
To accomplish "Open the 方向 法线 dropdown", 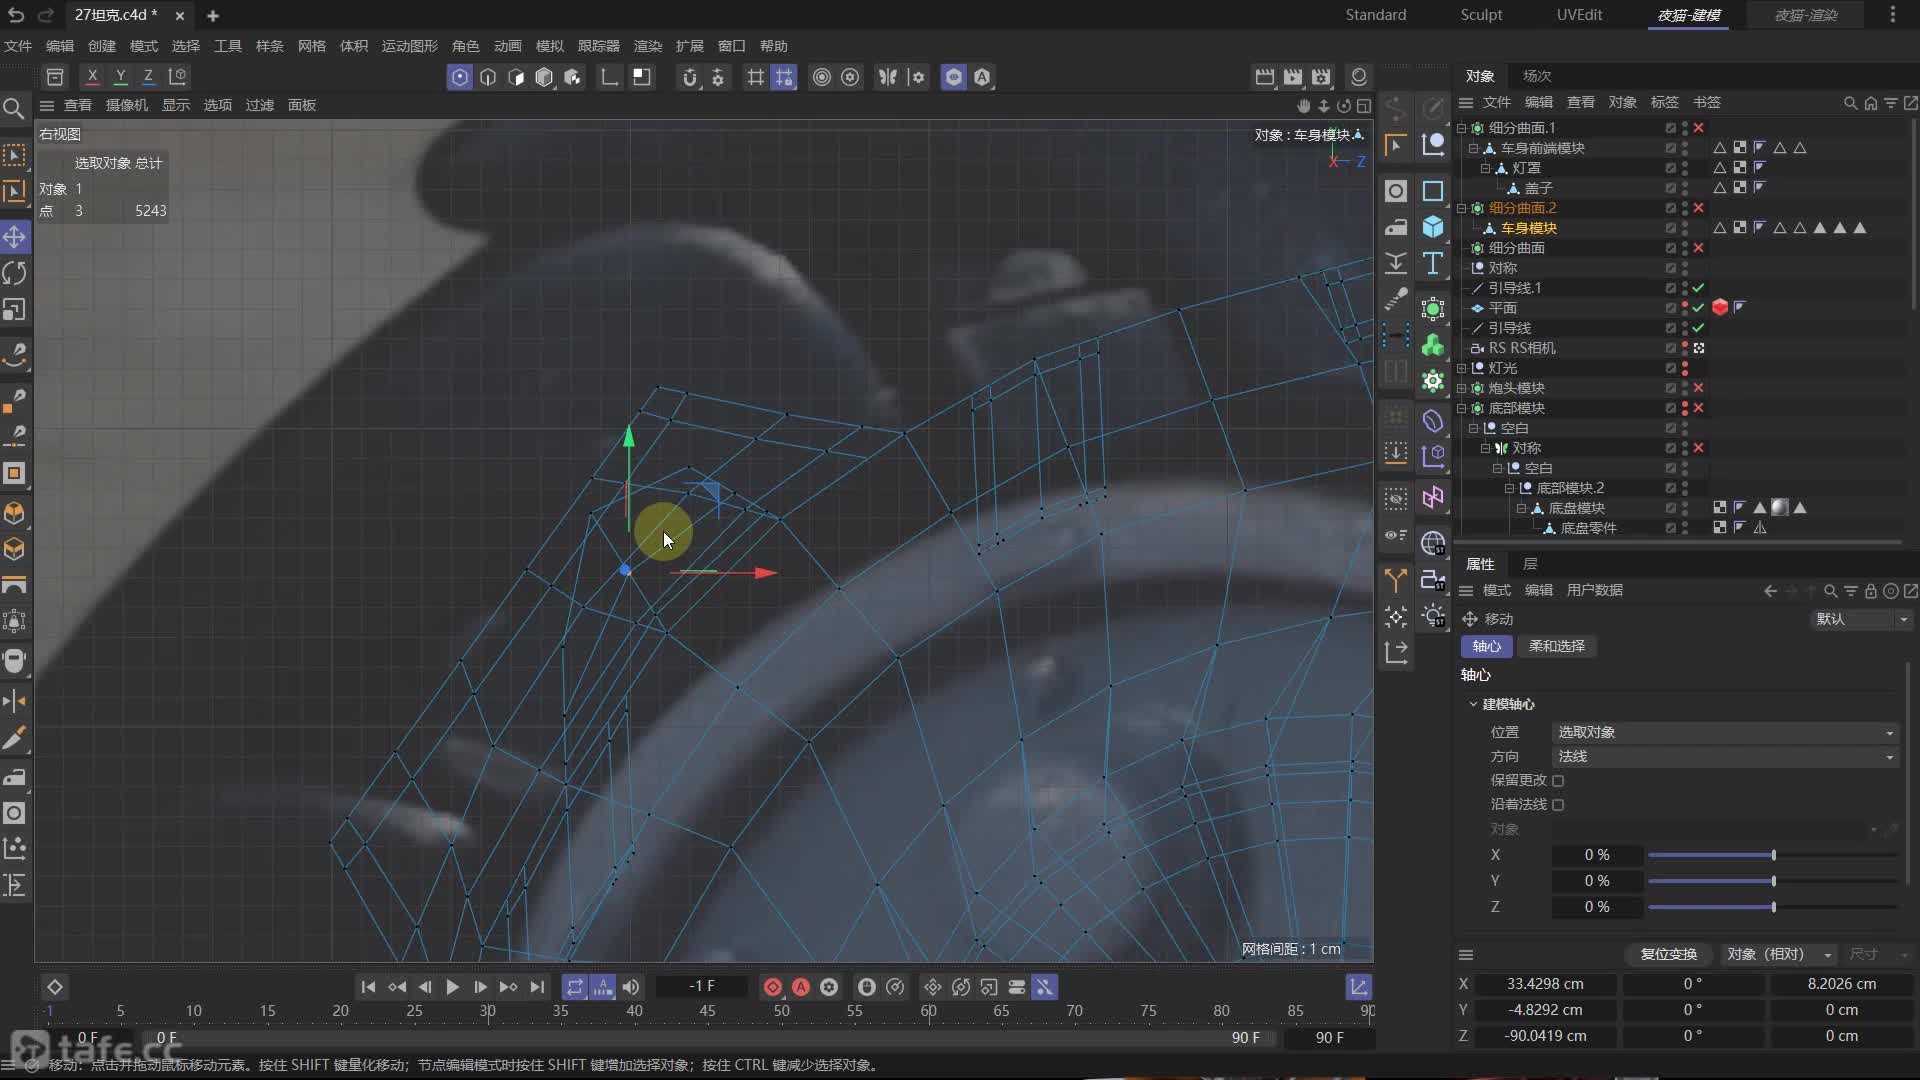I will (x=1725, y=756).
